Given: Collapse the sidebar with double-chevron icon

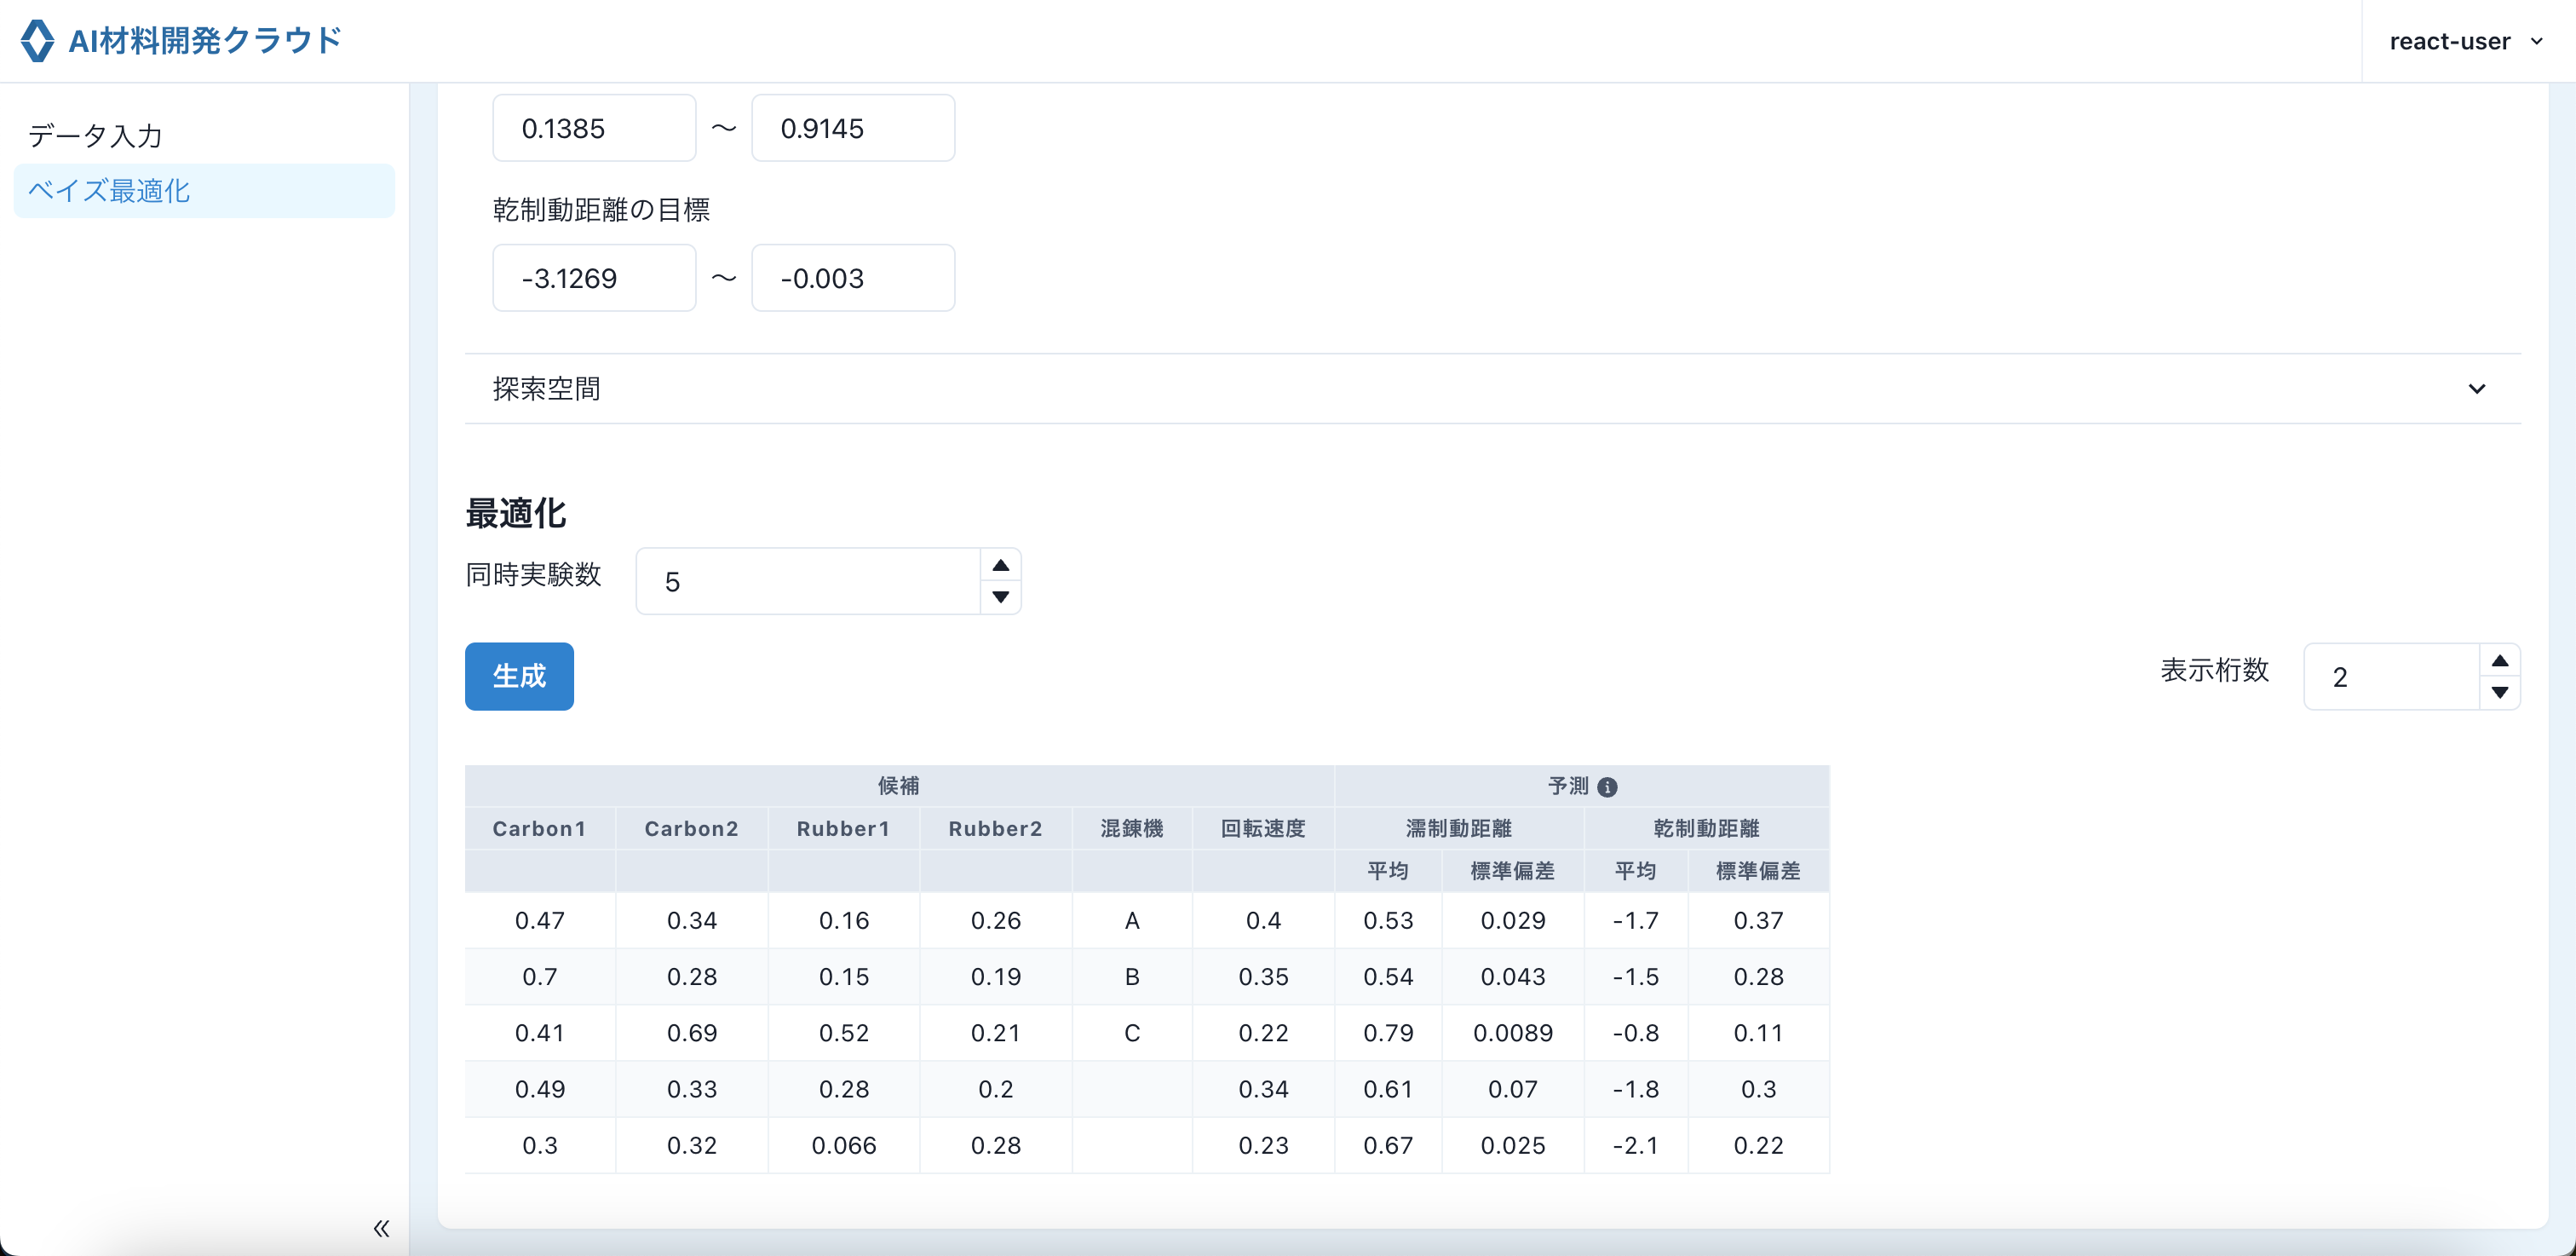Looking at the screenshot, I should click(381, 1228).
